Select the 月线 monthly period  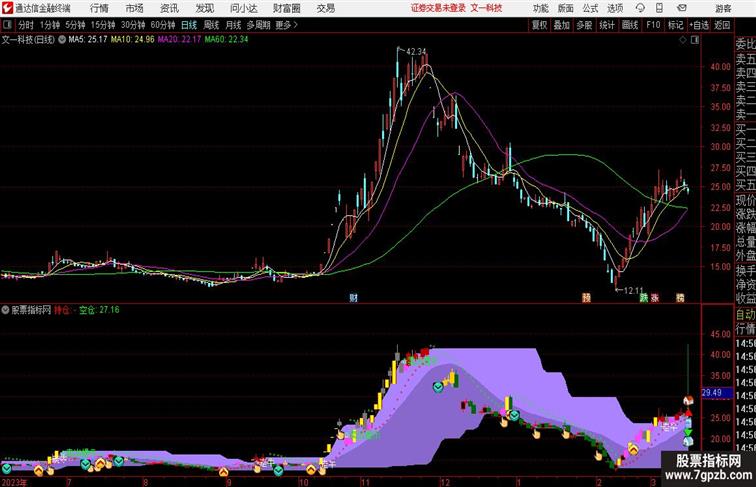pyautogui.click(x=233, y=25)
